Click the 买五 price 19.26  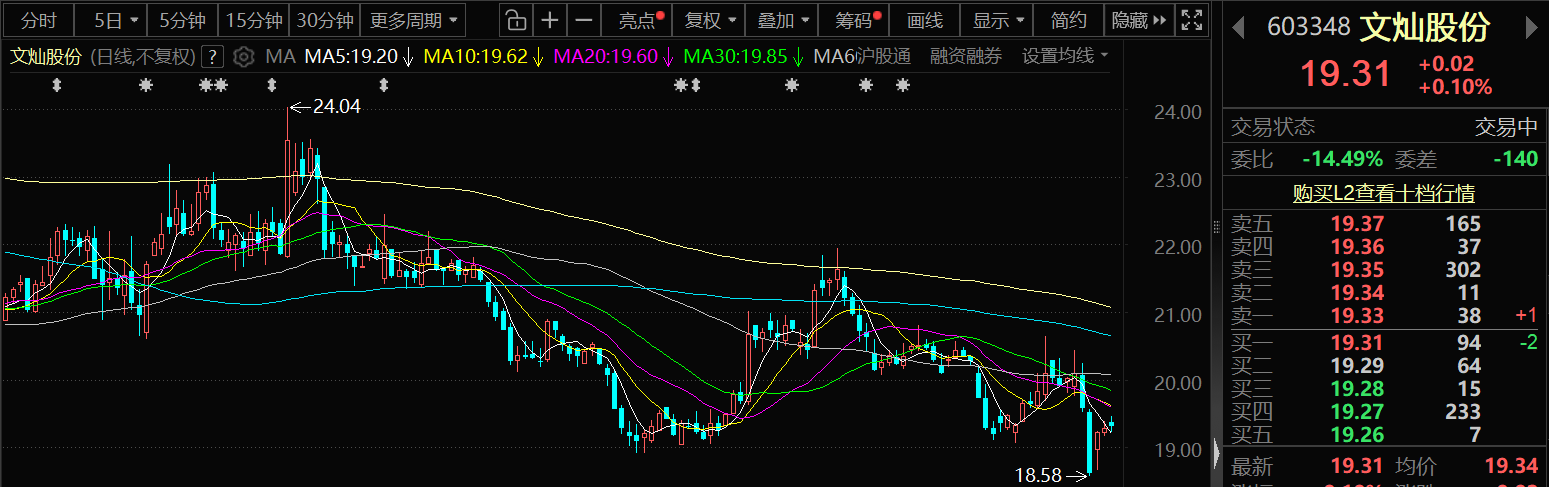pyautogui.click(x=1357, y=435)
